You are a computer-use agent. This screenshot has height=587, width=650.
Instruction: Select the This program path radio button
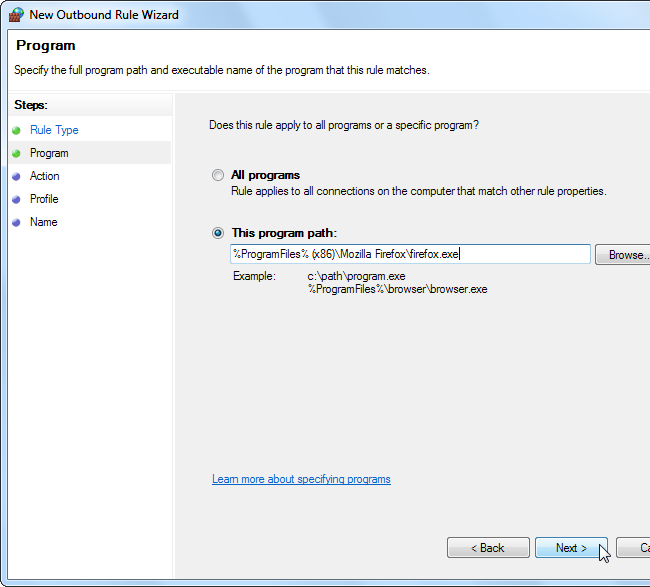tap(218, 233)
